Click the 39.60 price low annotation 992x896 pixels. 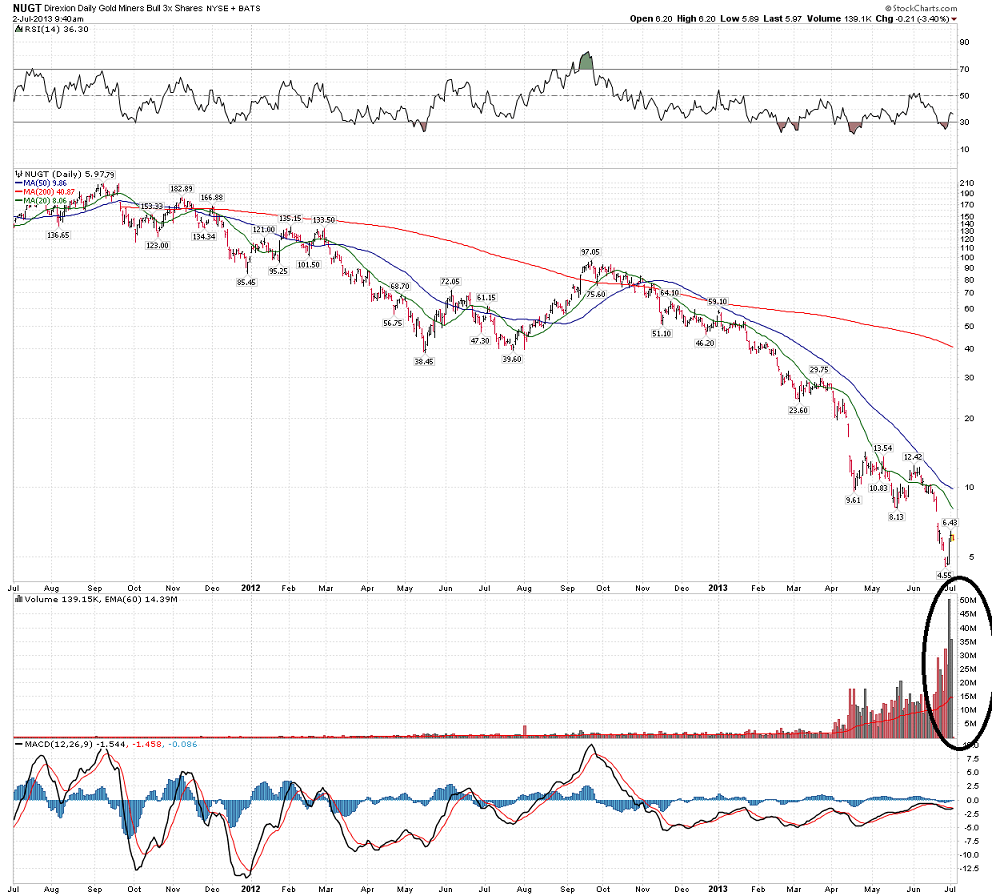pos(512,359)
